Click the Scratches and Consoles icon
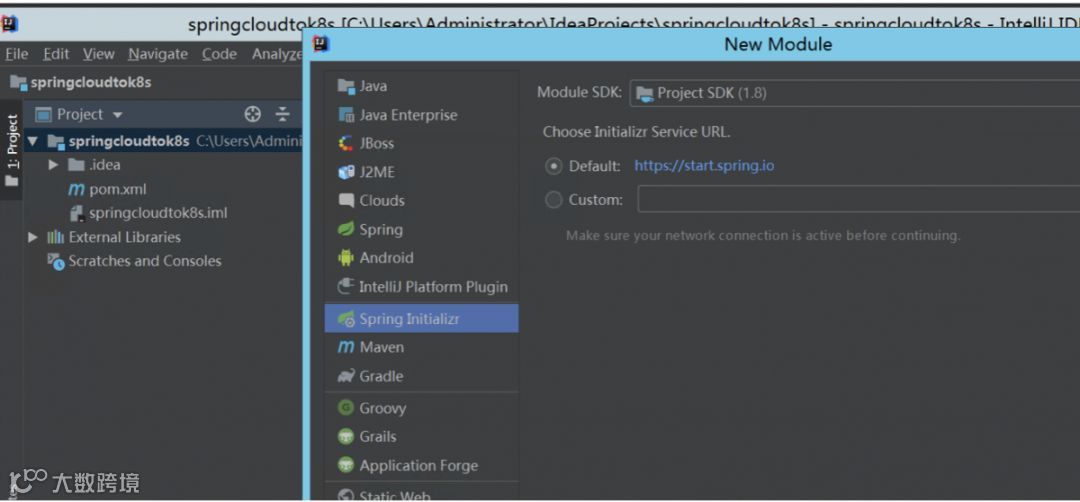The height and width of the screenshot is (502, 1080). pyautogui.click(x=55, y=261)
